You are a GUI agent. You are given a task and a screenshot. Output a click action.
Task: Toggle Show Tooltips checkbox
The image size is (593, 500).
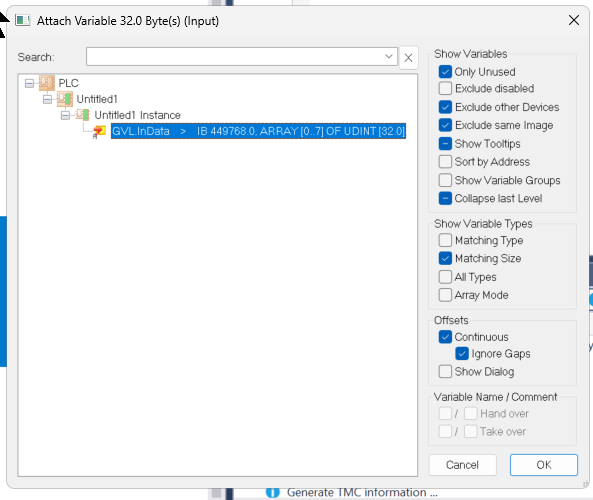click(x=445, y=144)
